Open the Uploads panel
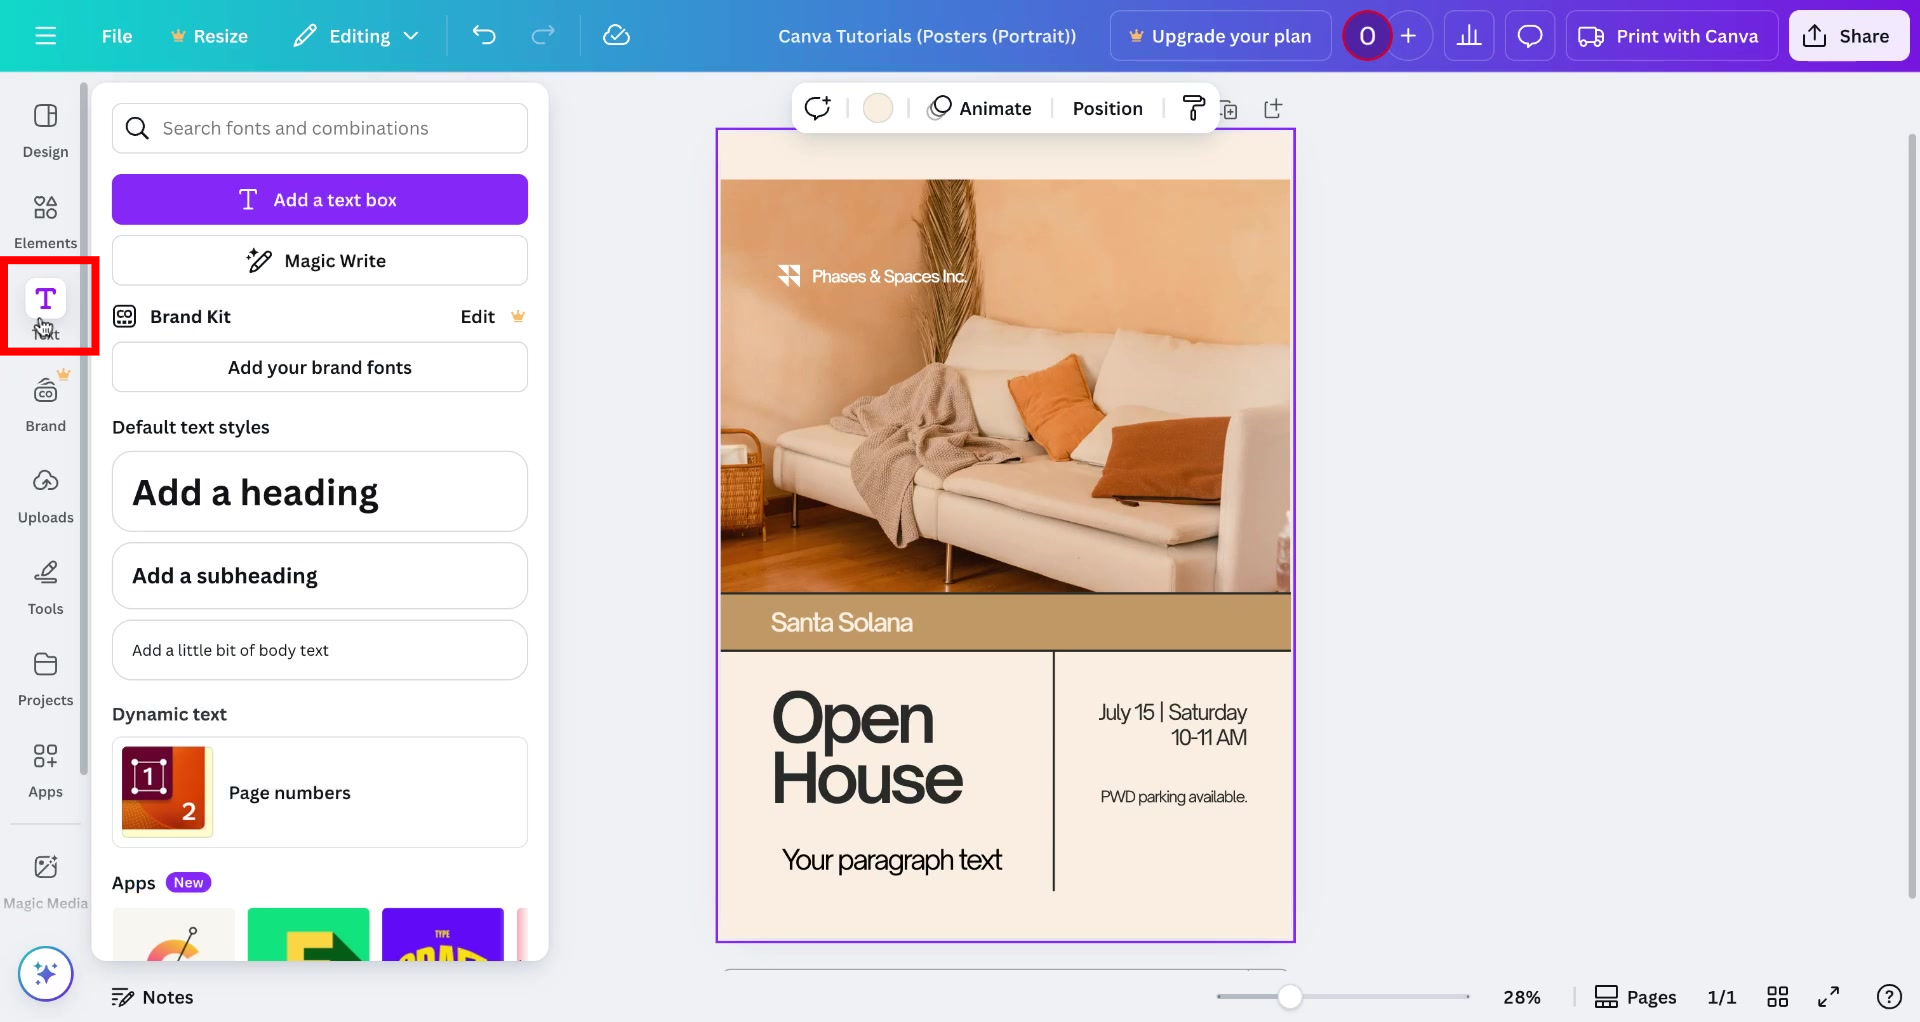1920x1022 pixels. (x=45, y=494)
